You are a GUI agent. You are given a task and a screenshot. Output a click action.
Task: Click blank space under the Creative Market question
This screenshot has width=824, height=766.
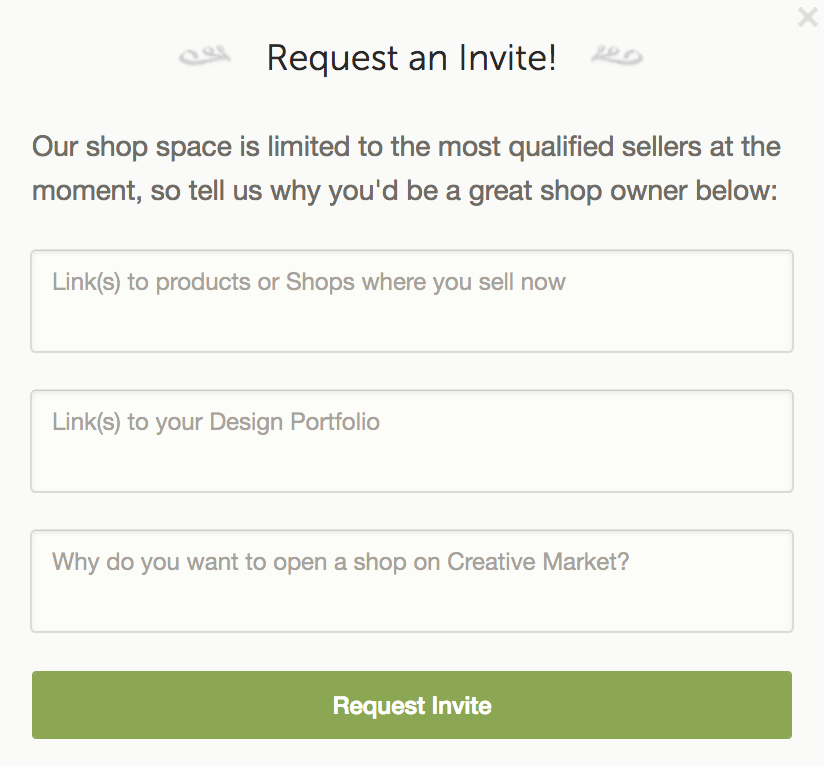411,604
